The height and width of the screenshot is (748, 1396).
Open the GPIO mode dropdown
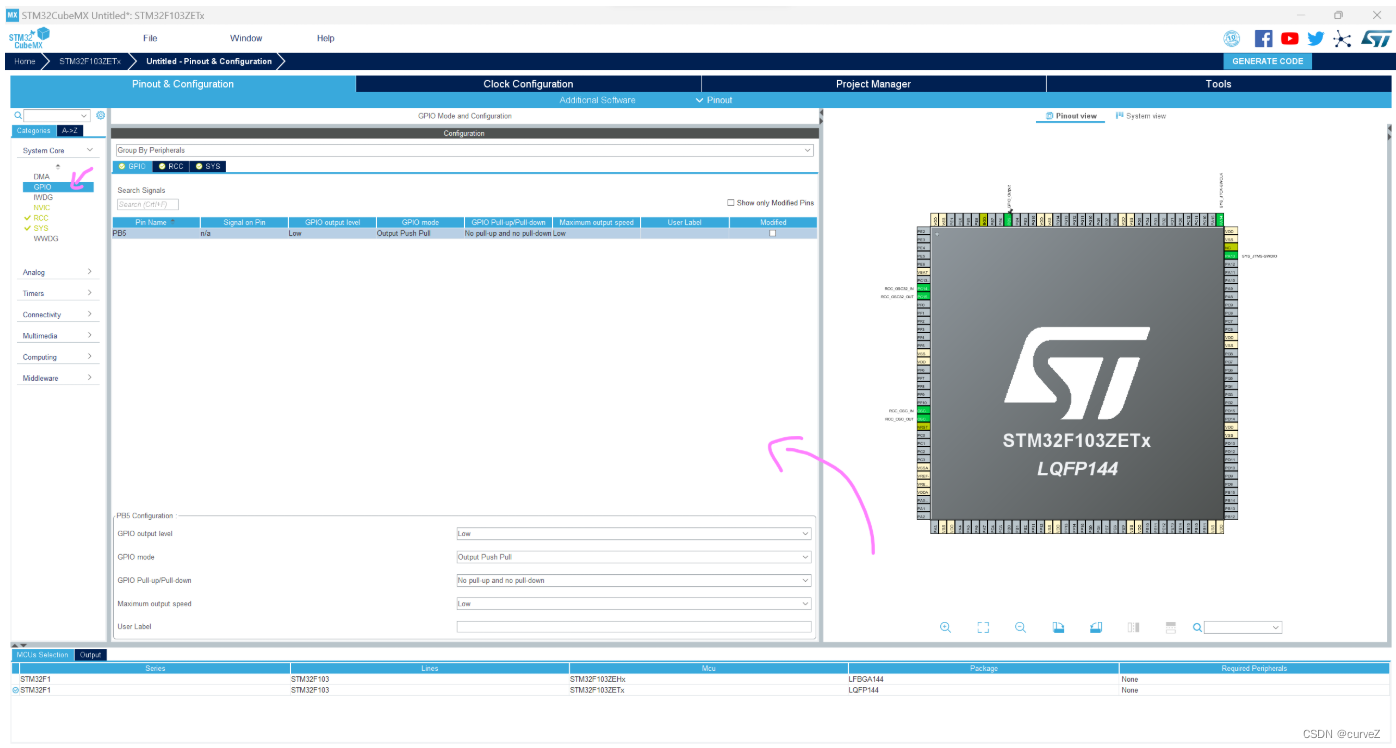[634, 557]
